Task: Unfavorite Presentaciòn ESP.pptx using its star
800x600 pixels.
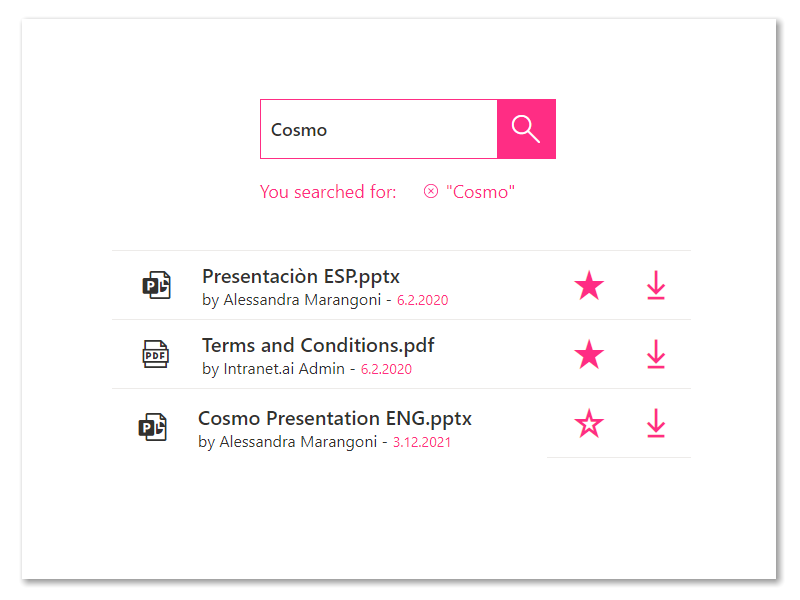Action: click(589, 285)
